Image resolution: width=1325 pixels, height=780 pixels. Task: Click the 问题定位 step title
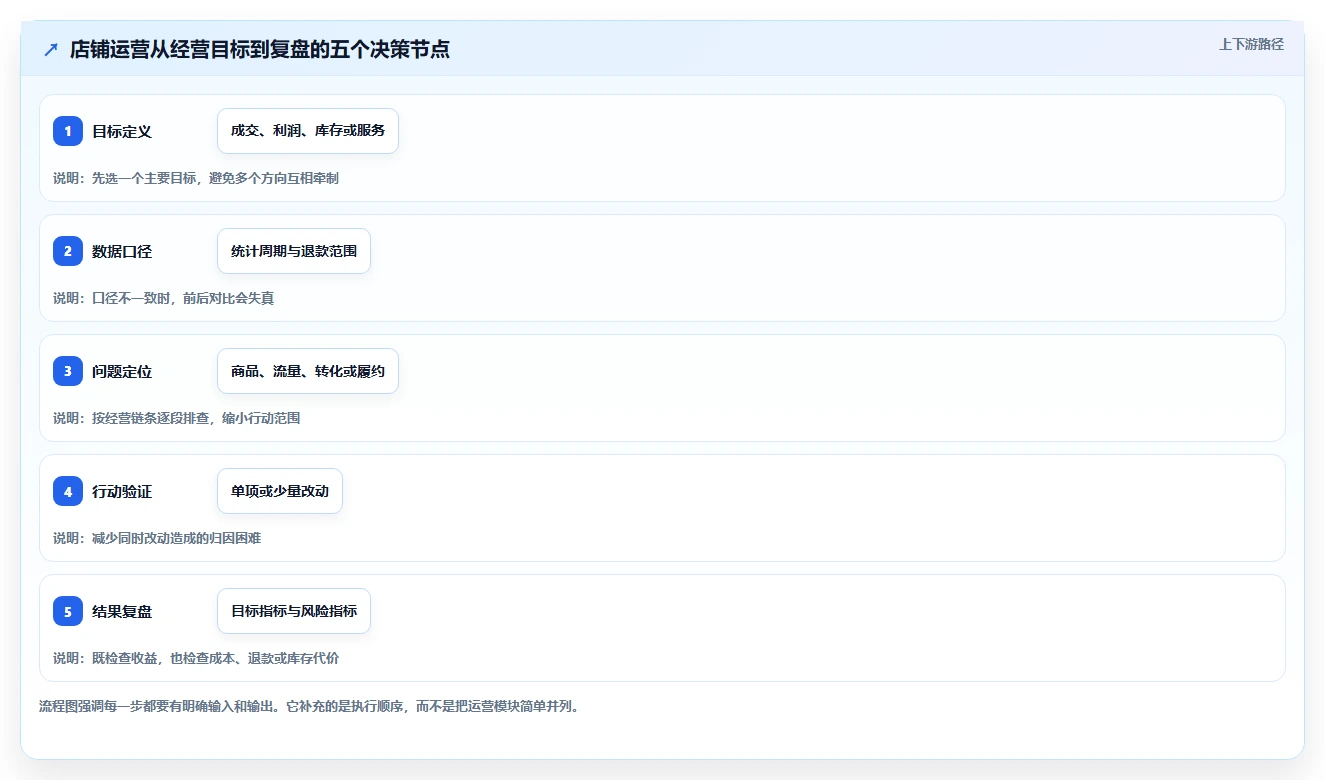122,371
